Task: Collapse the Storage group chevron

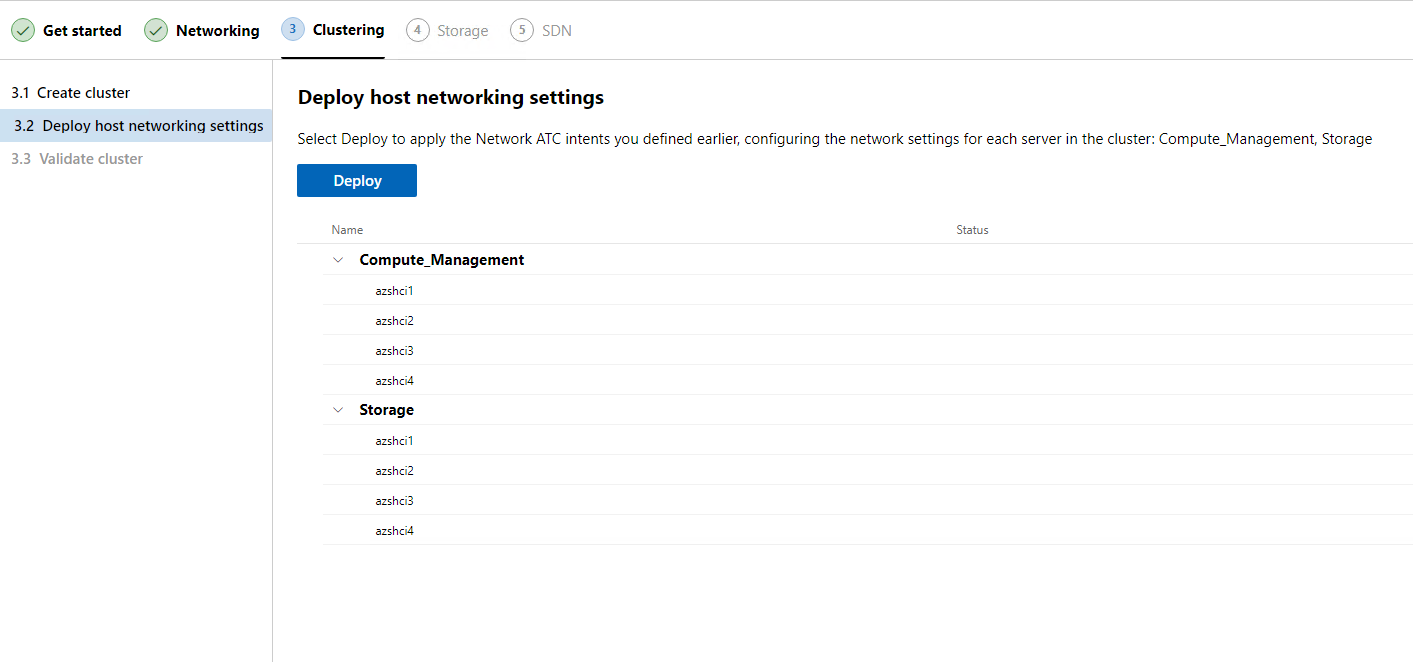Action: pos(338,410)
